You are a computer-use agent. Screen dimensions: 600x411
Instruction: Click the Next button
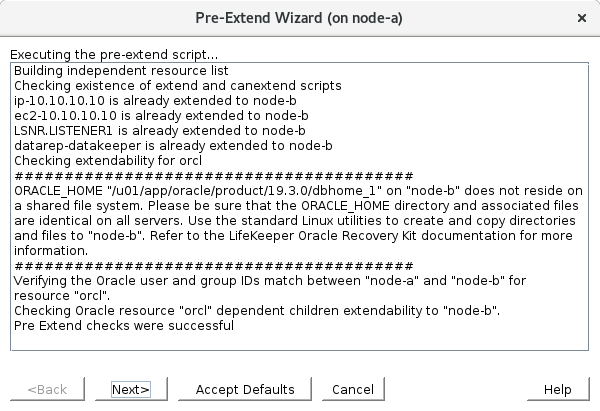130,389
